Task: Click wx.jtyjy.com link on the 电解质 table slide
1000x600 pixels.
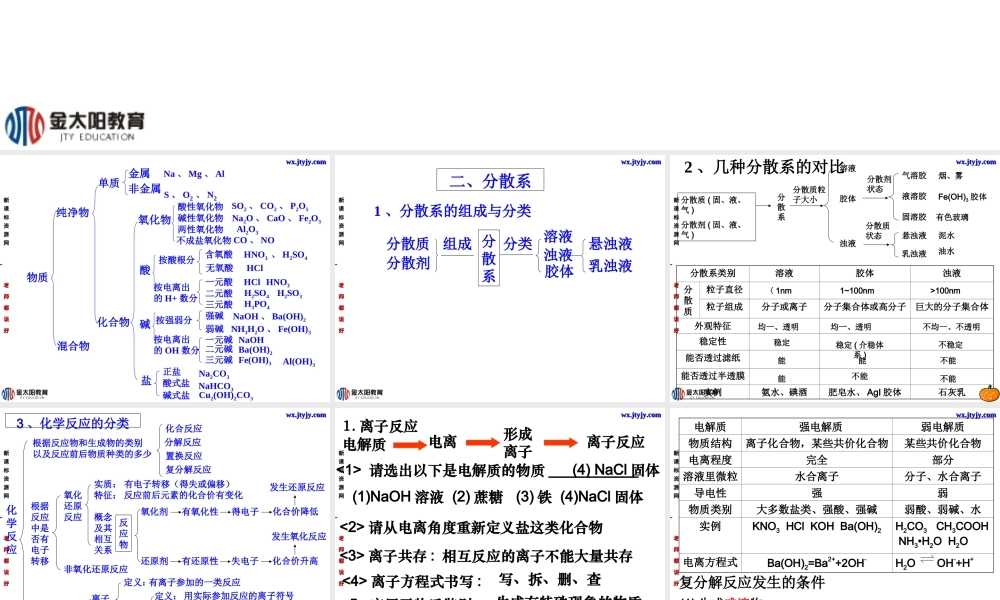Action: (x=976, y=414)
